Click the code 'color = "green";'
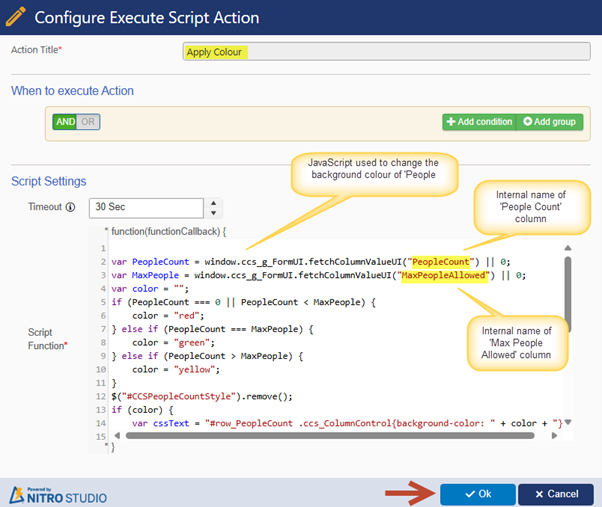Screen dimensions: 602x507 click(174, 342)
